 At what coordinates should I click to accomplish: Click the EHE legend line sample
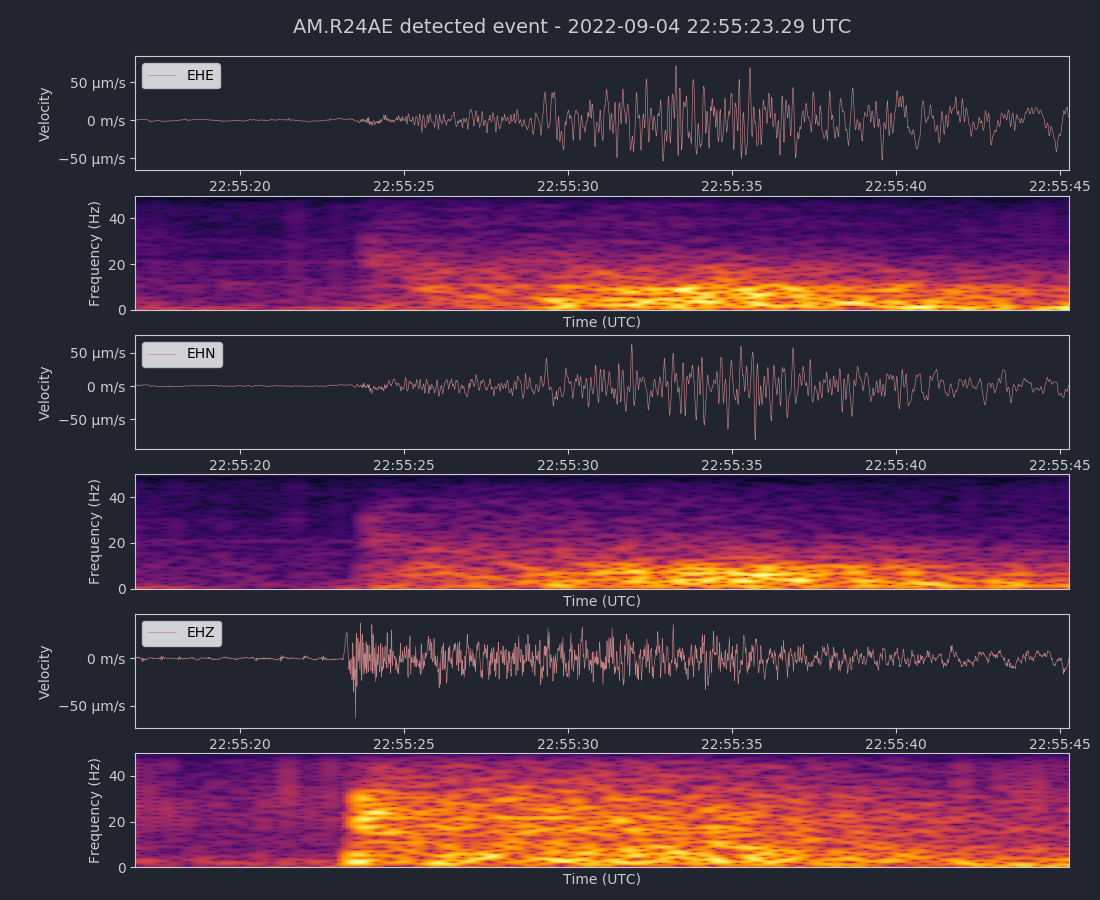point(161,76)
